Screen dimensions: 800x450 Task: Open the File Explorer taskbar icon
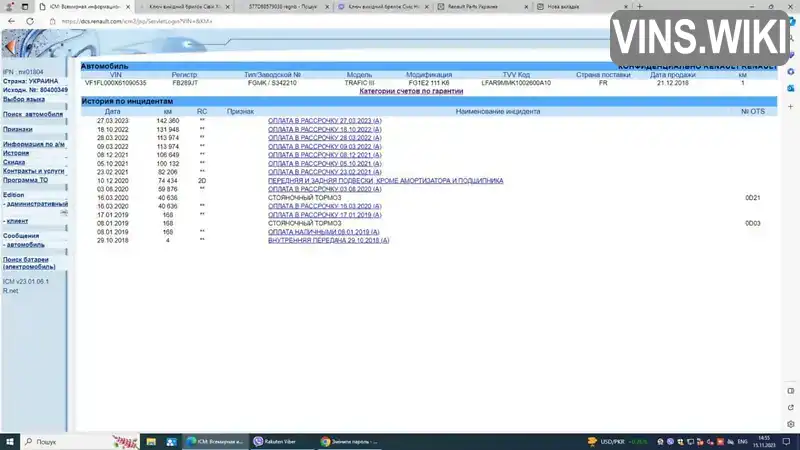tap(151, 442)
